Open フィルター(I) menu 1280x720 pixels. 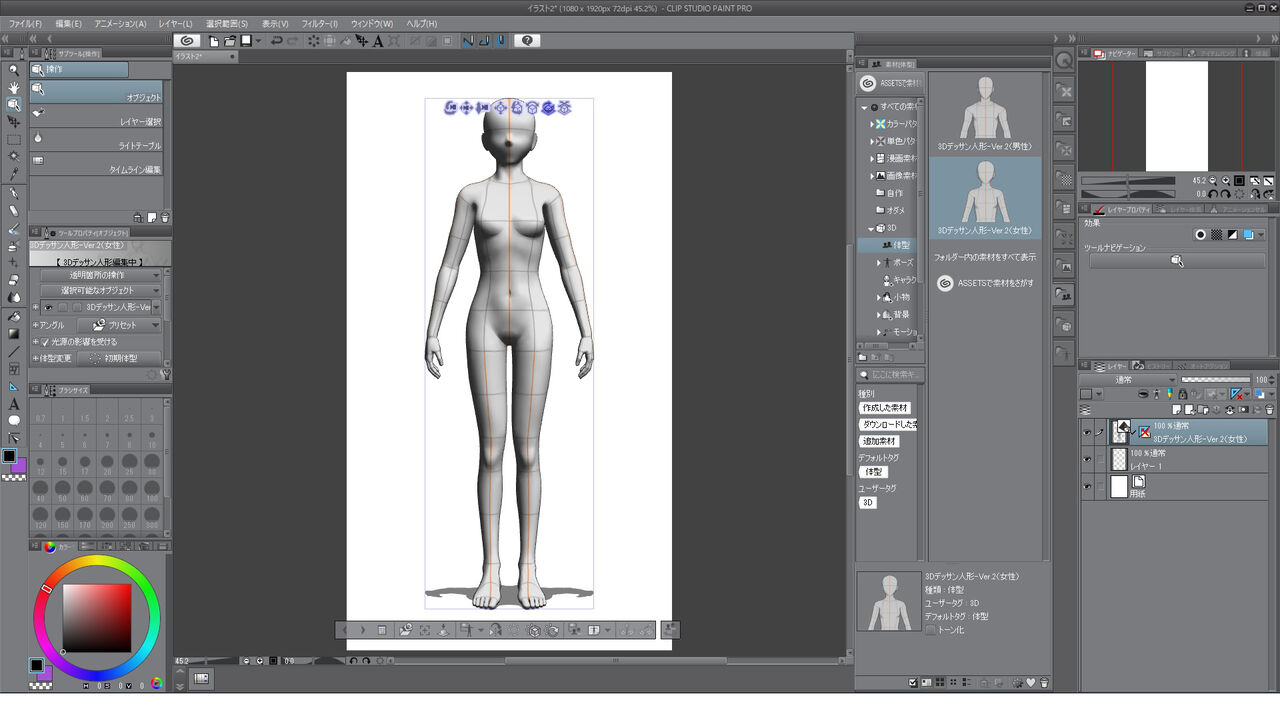tap(319, 23)
